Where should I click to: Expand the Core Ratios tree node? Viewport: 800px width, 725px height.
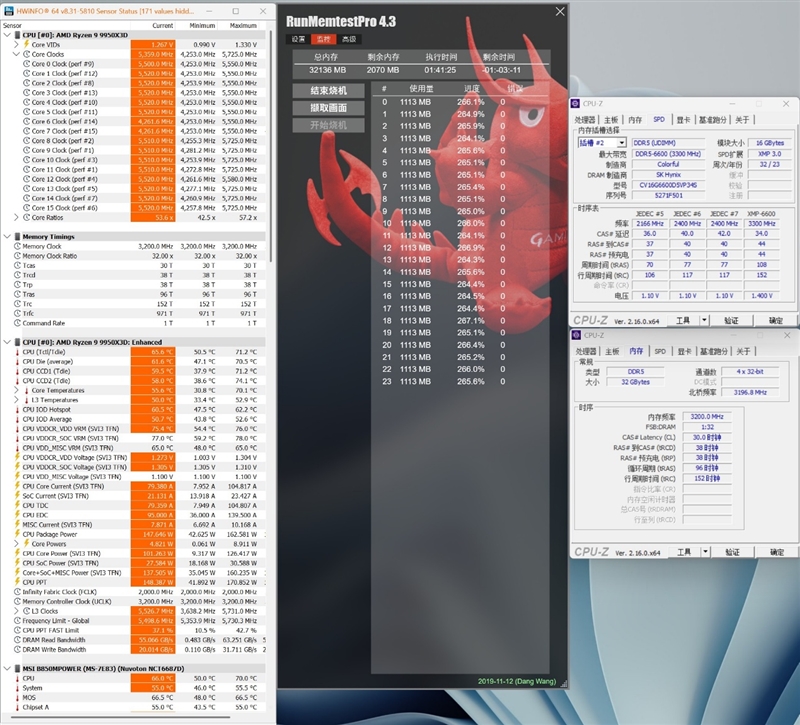[16, 217]
